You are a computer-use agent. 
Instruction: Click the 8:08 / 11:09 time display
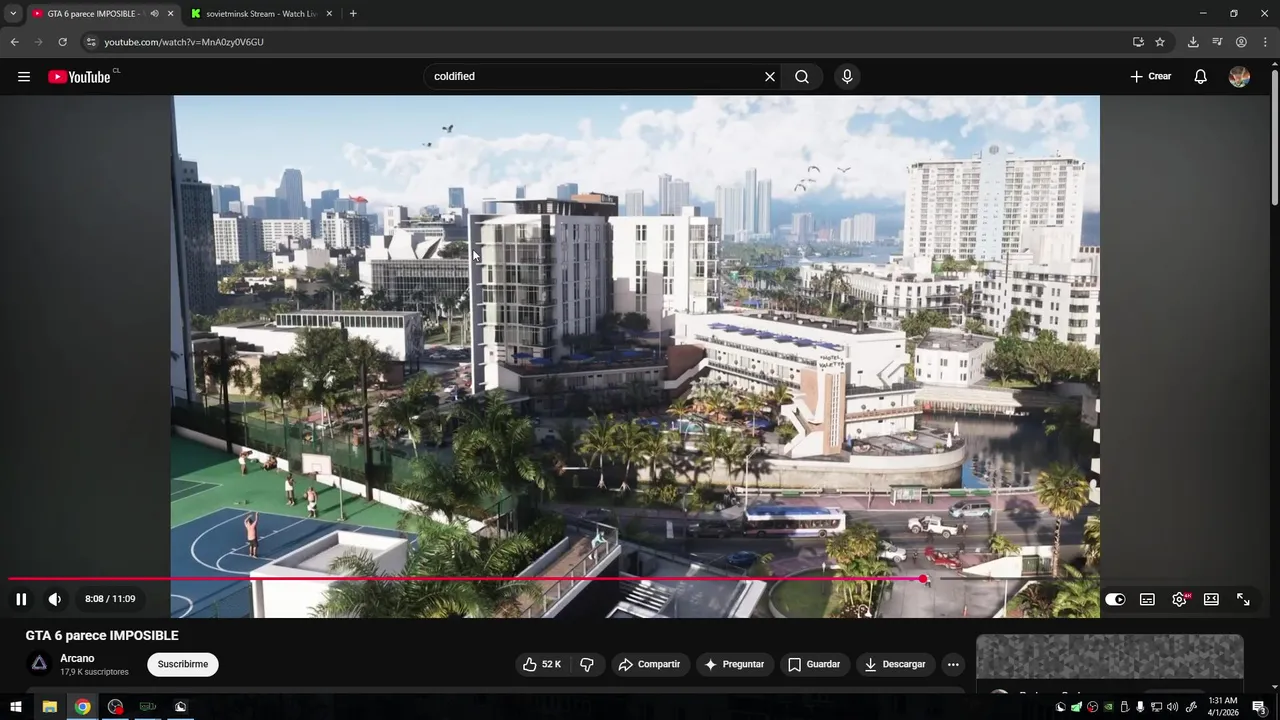110,599
